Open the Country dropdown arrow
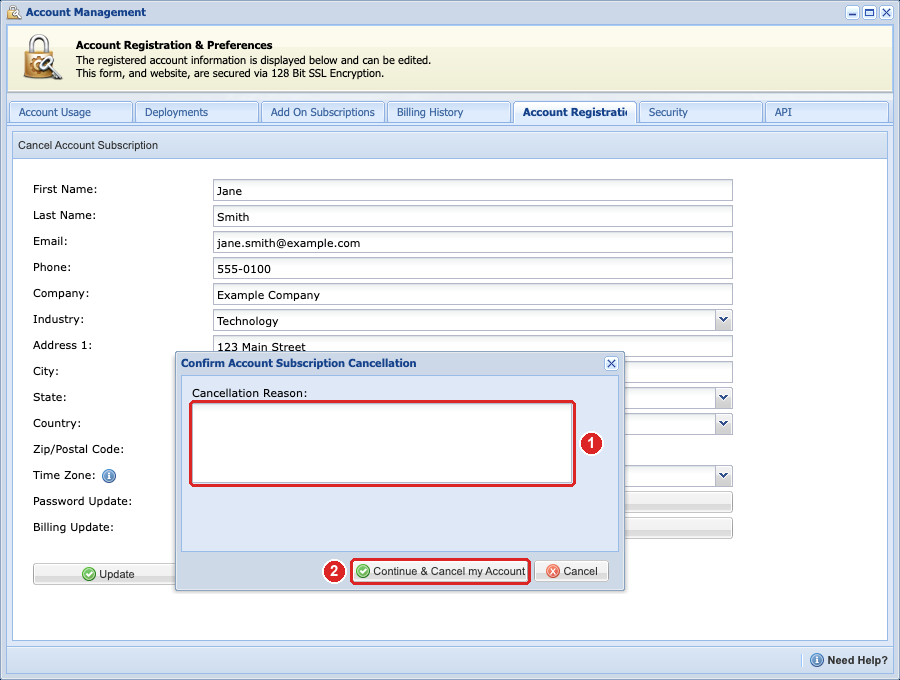The image size is (900, 680). pyautogui.click(x=723, y=424)
